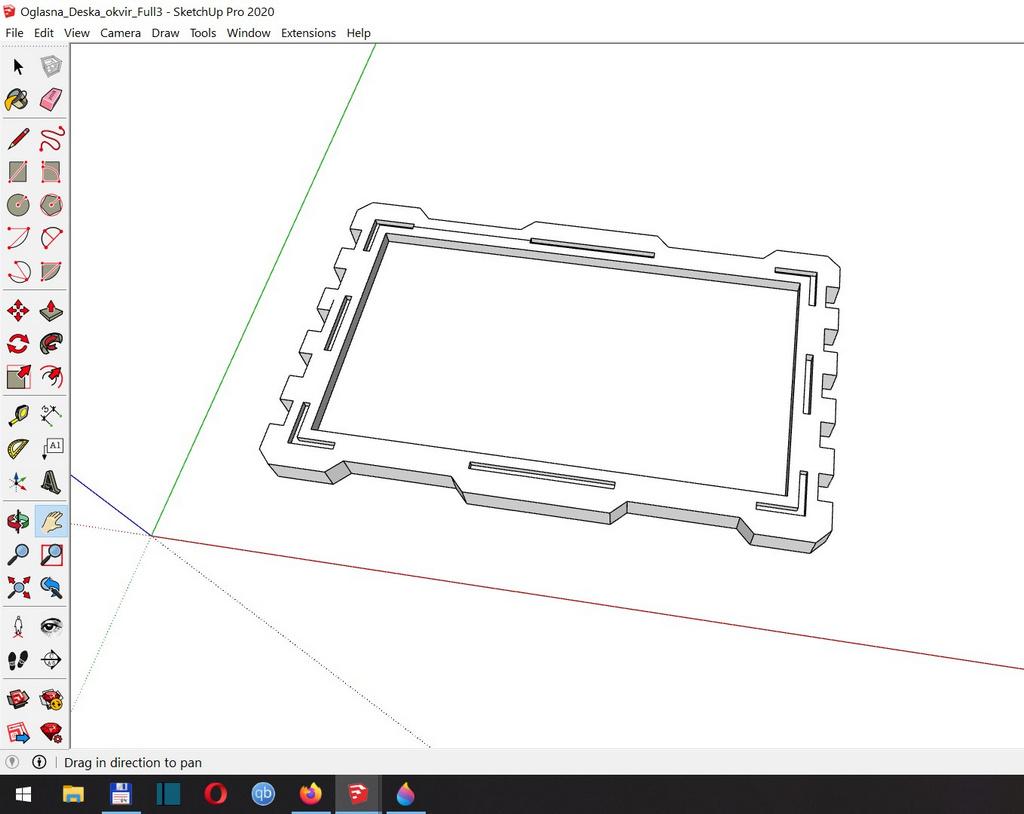
Task: Pick the Section Plane tool
Action: coord(51,660)
